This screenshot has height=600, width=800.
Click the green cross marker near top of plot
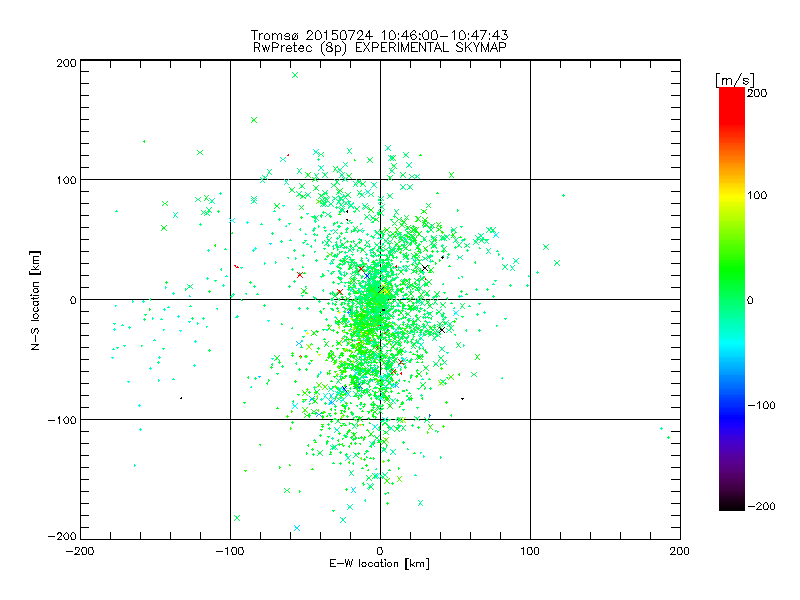[x=295, y=75]
